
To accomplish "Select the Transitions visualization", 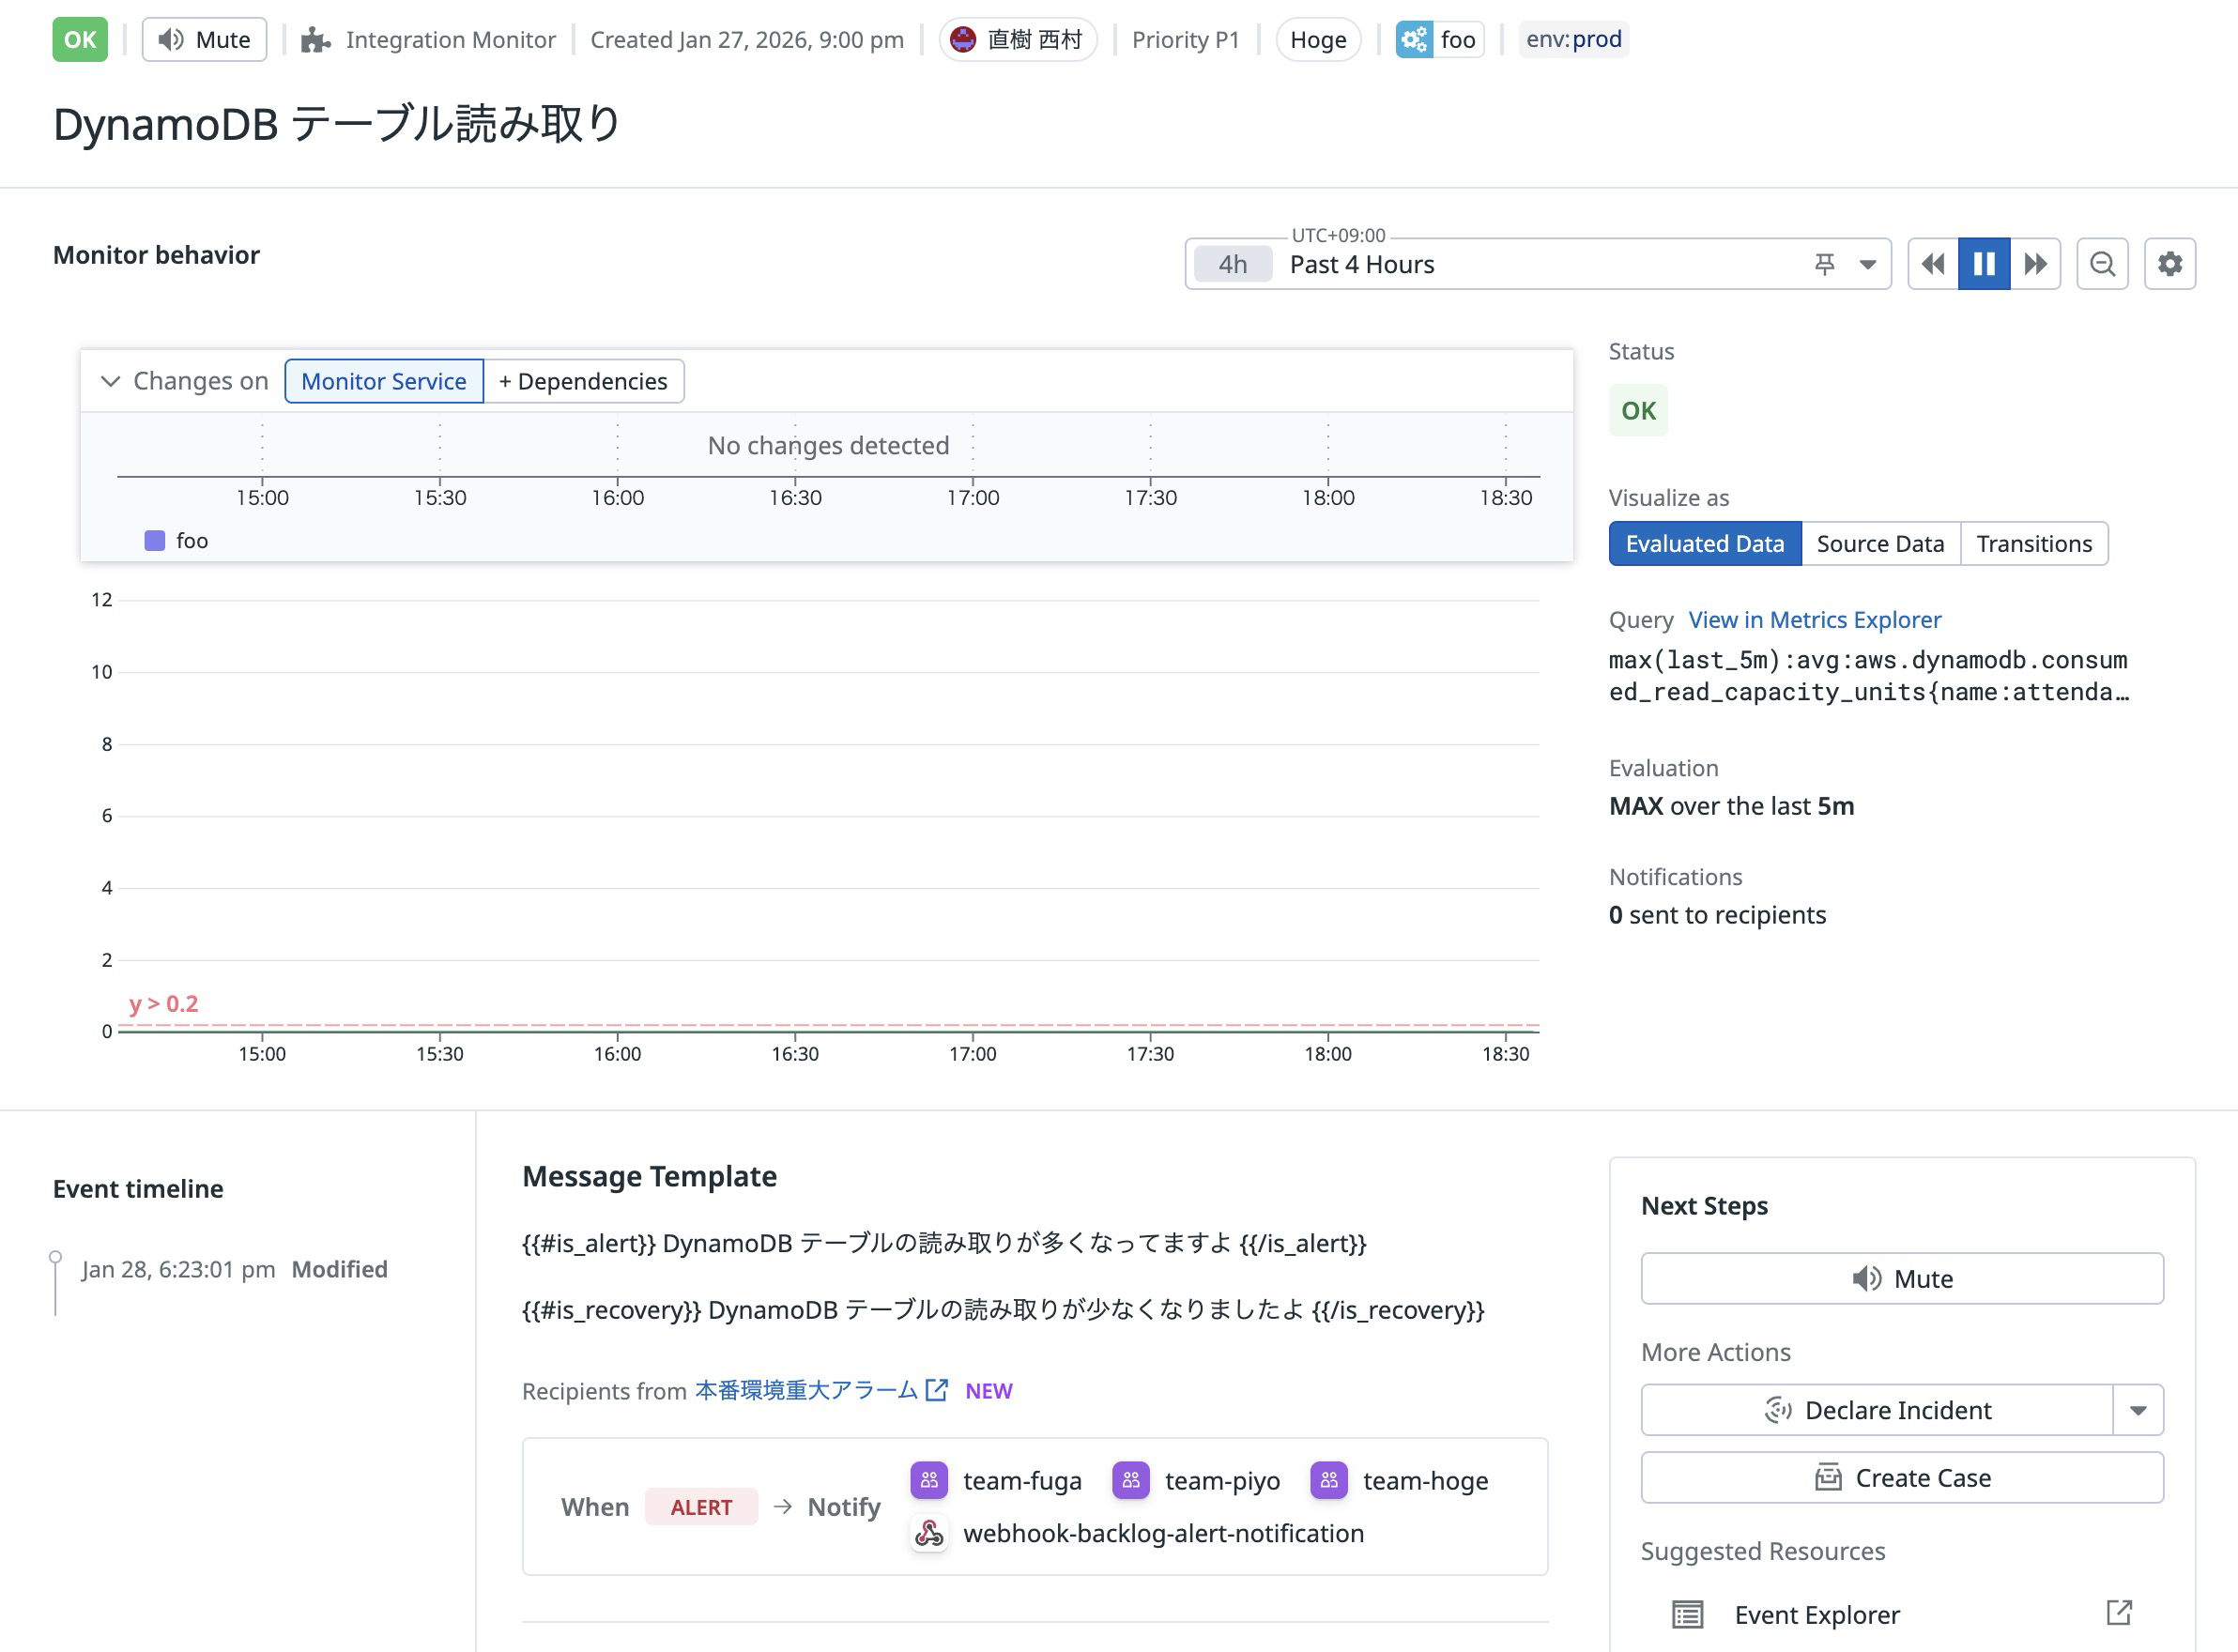I will pyautogui.click(x=2034, y=543).
